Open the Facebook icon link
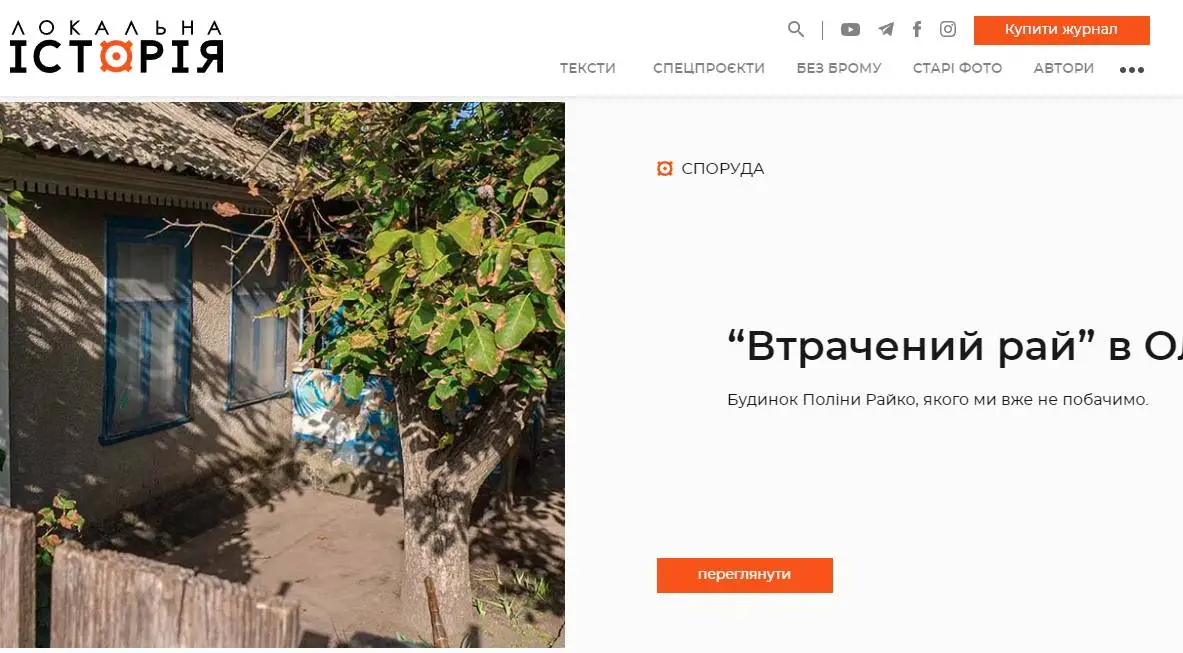1183x653 pixels. [917, 29]
